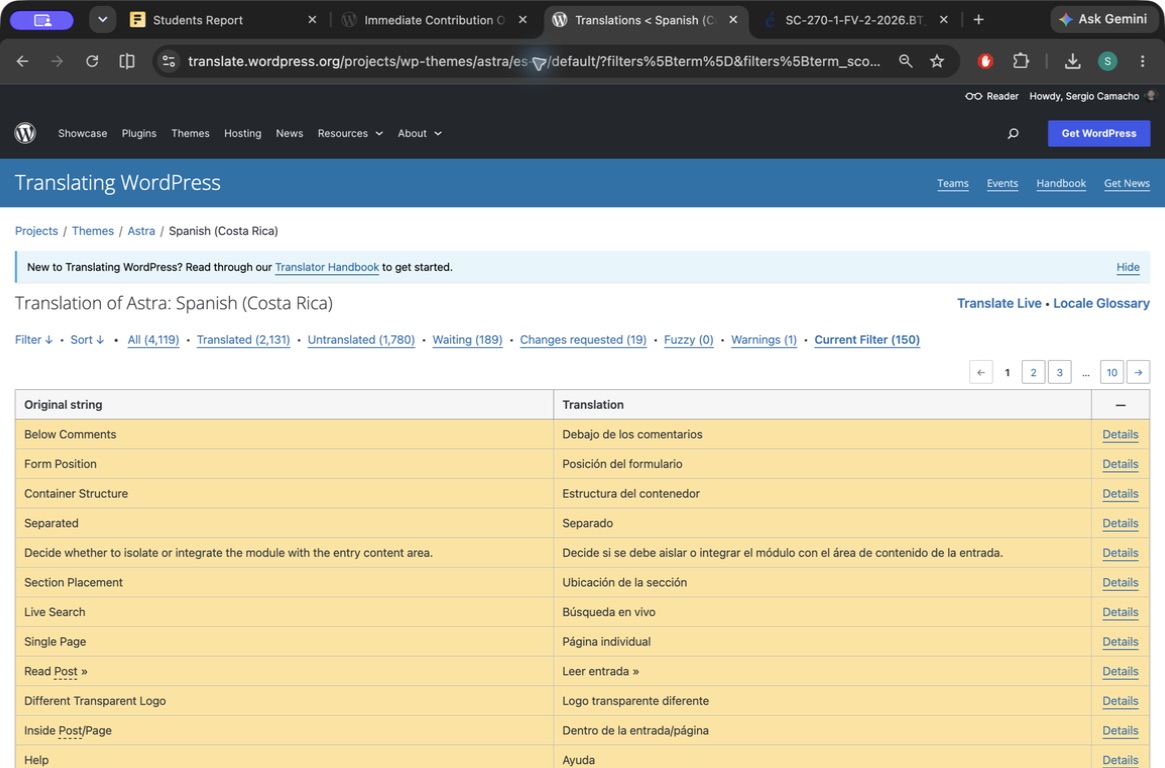Click the purple tab group icon
Screen dimensions: 1165x768
click(42, 20)
